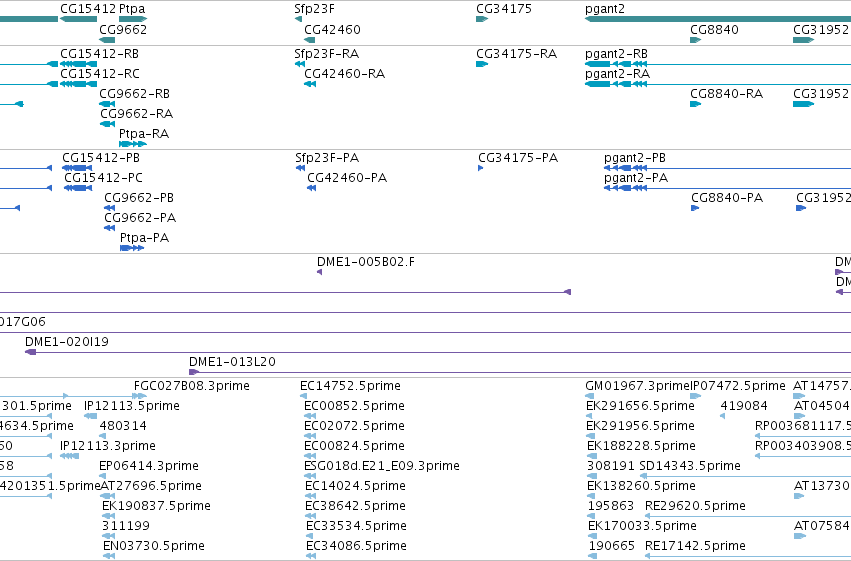Select the CG15412-RC transcript label
851x561 pixels.
click(100, 74)
